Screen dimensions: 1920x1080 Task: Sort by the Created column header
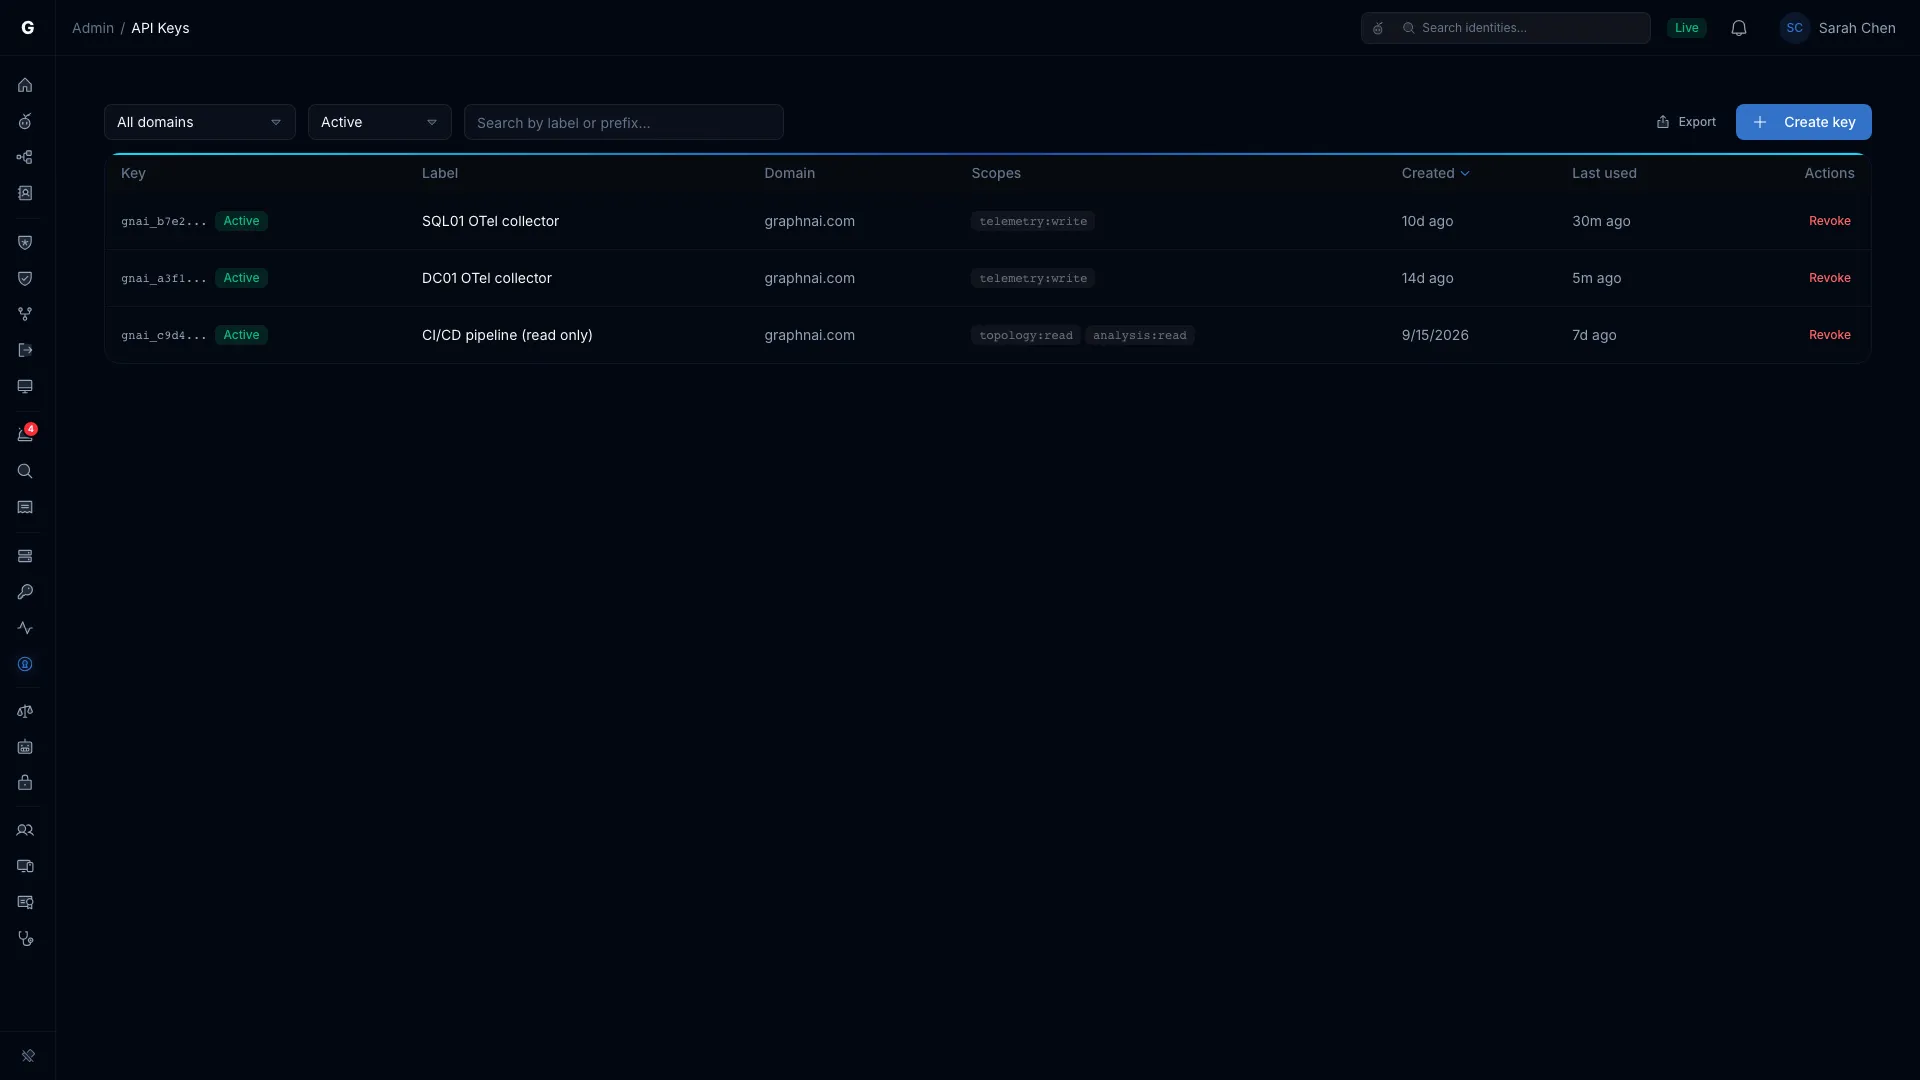[x=1435, y=173]
